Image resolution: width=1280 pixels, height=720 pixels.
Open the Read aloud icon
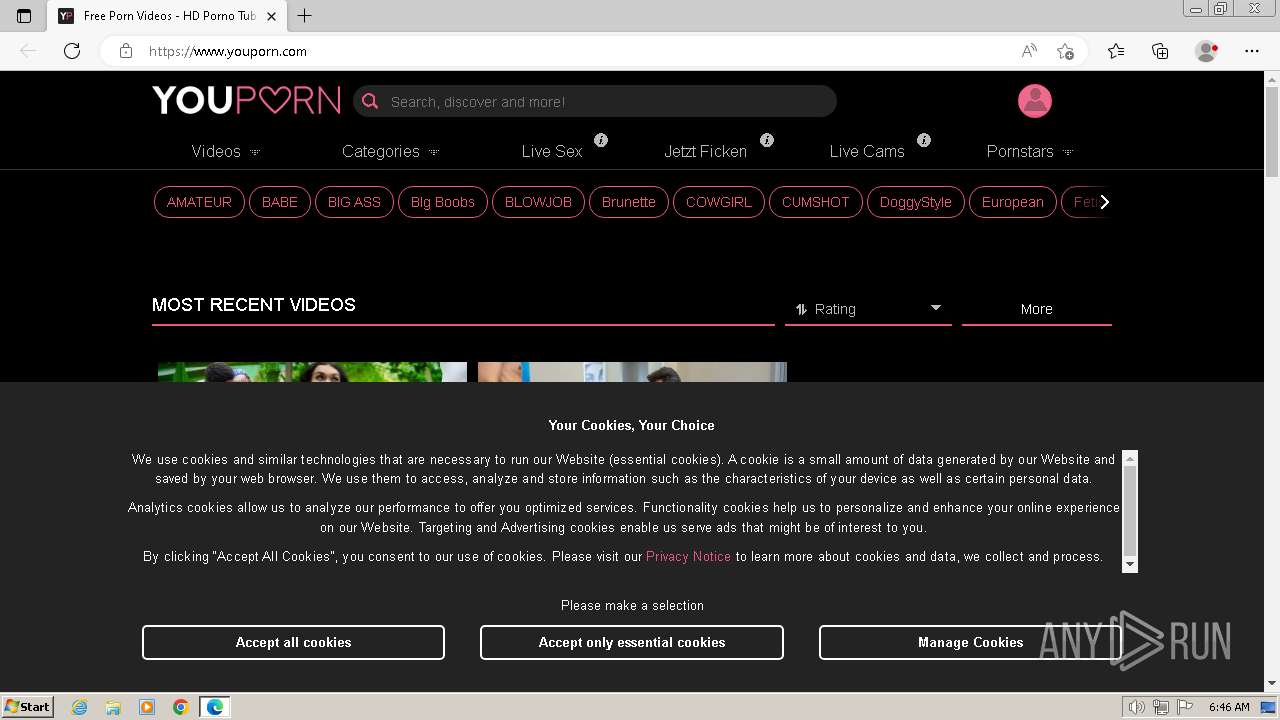(1029, 51)
